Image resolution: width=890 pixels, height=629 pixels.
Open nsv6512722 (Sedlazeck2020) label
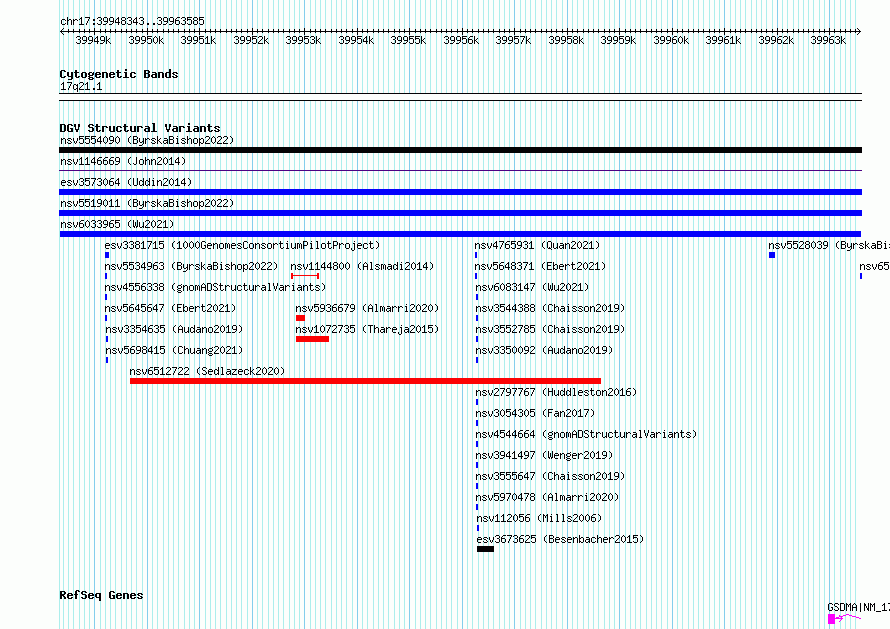point(207,371)
